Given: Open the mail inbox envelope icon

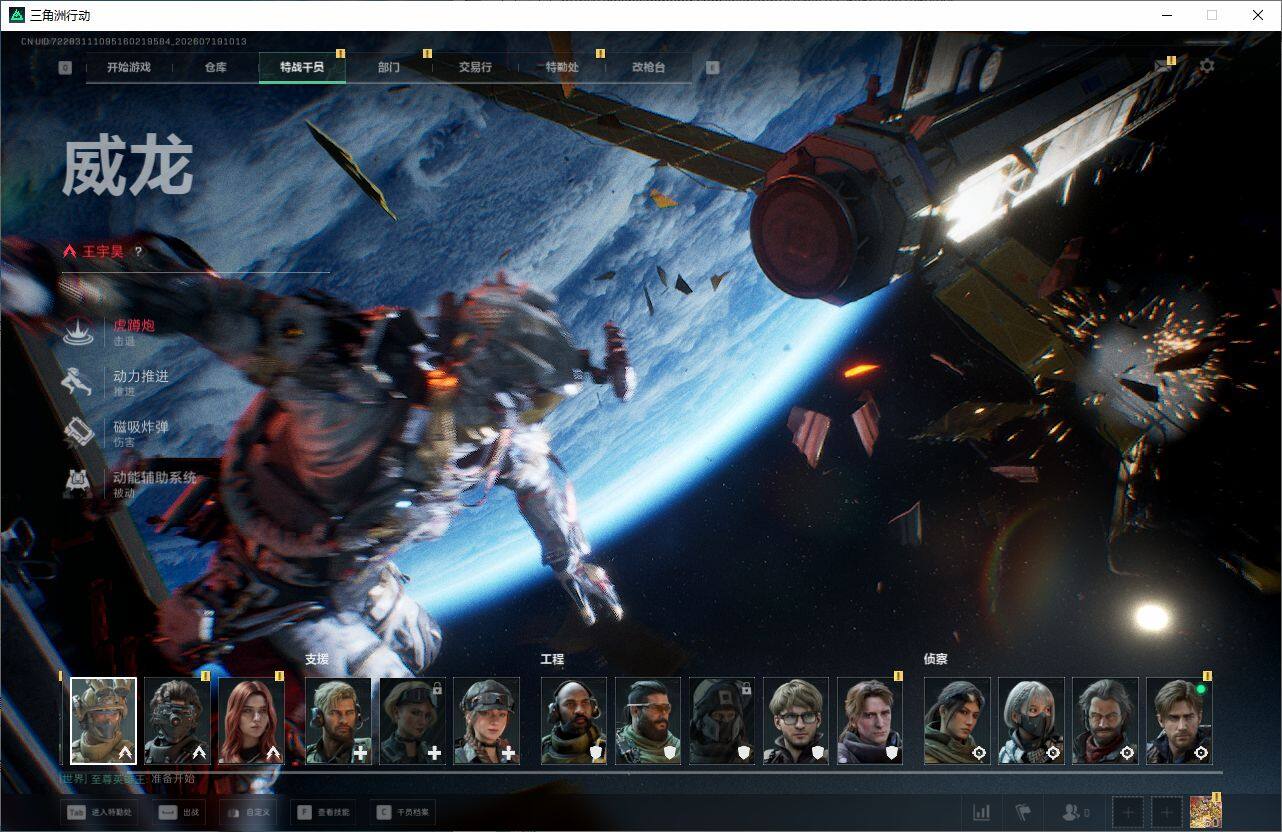Looking at the screenshot, I should [x=1162, y=66].
